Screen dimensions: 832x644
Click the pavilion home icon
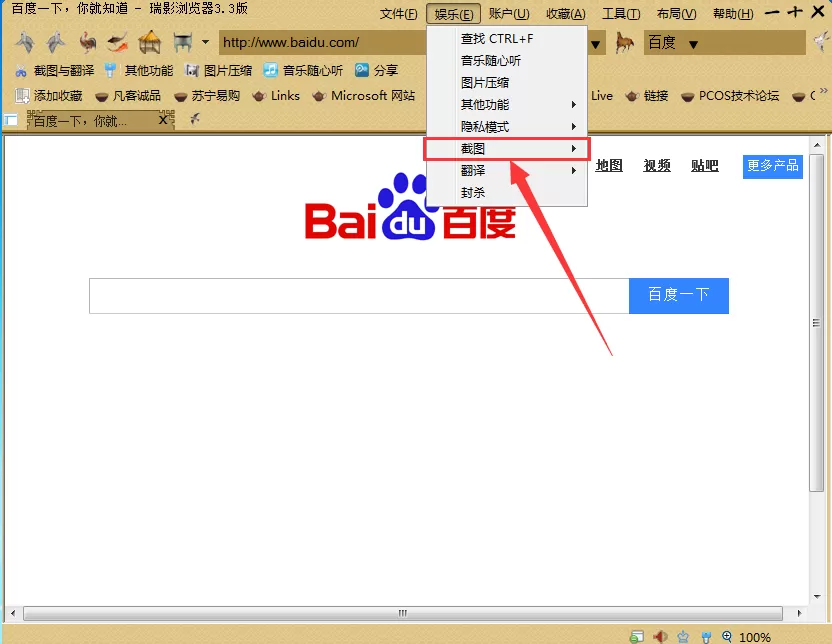[150, 42]
